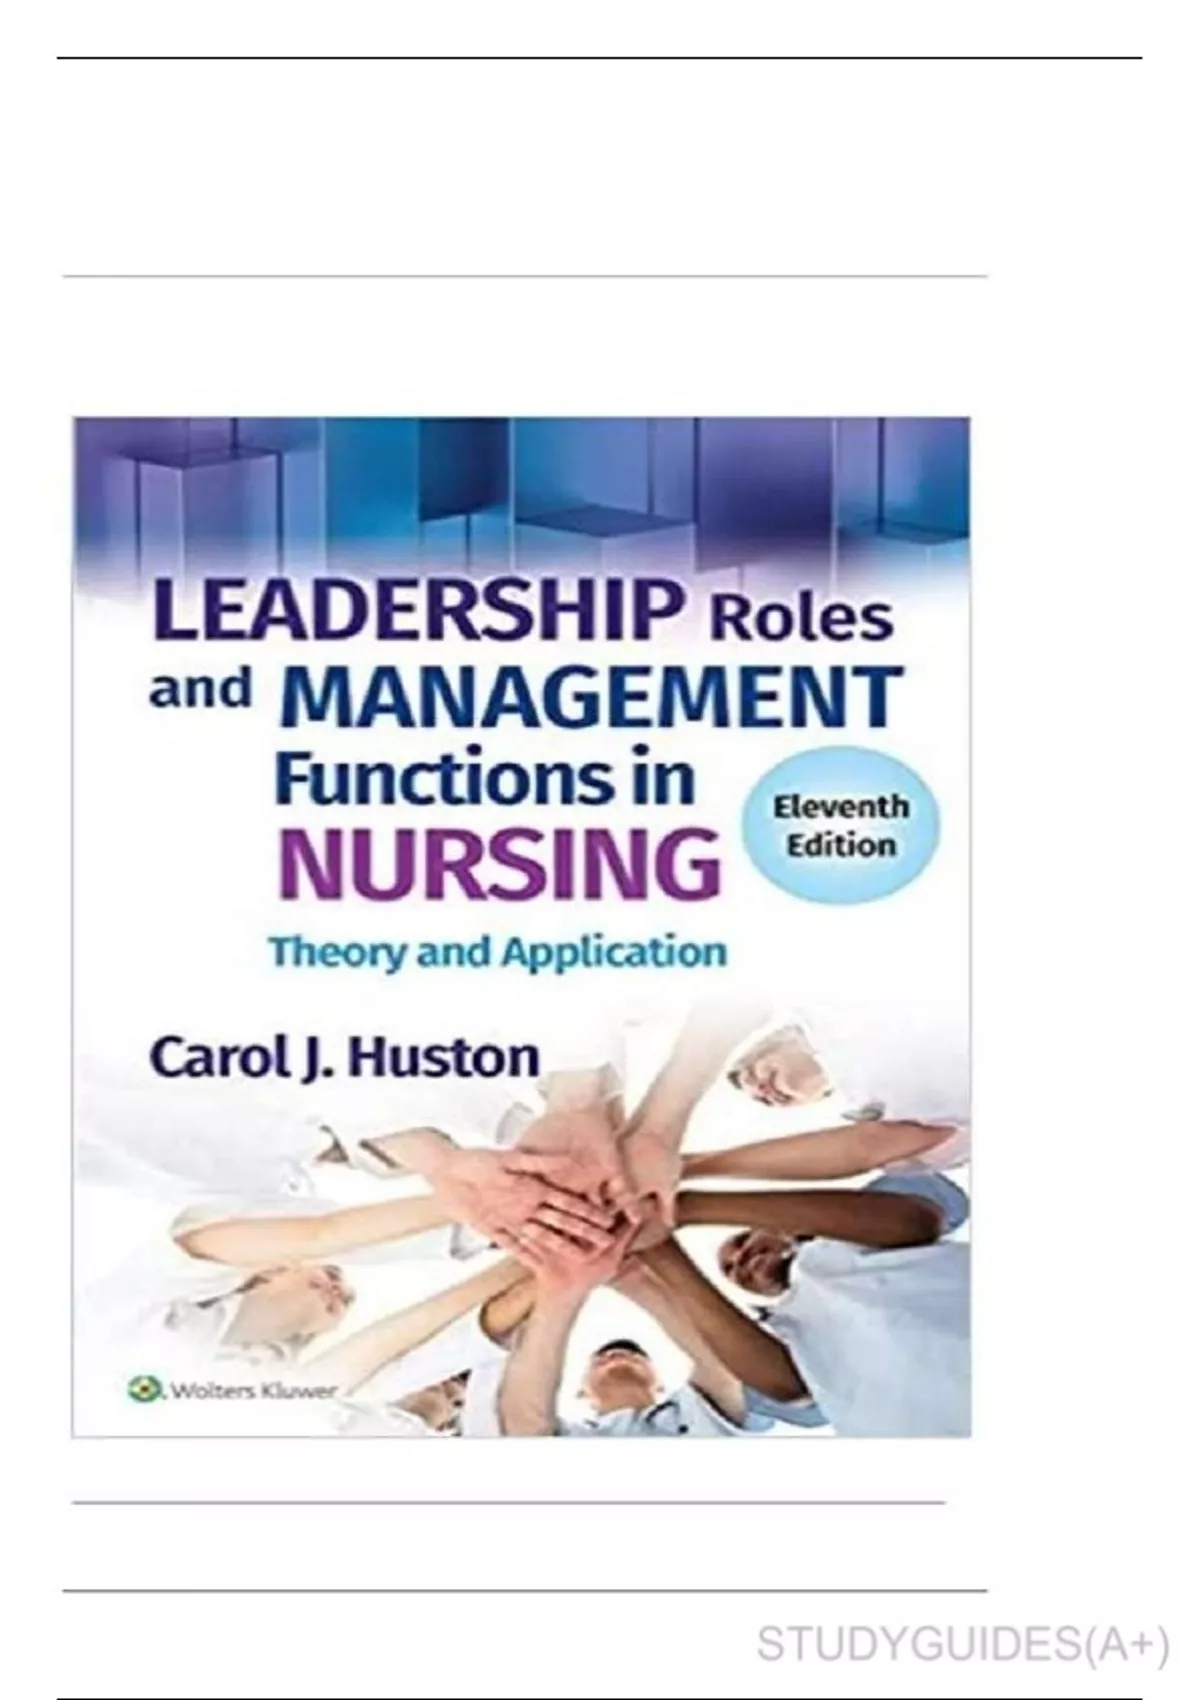The image size is (1200, 1700).
Task: Click the horizontal line above STUDYGUIDES watermark
Action: 524,1590
